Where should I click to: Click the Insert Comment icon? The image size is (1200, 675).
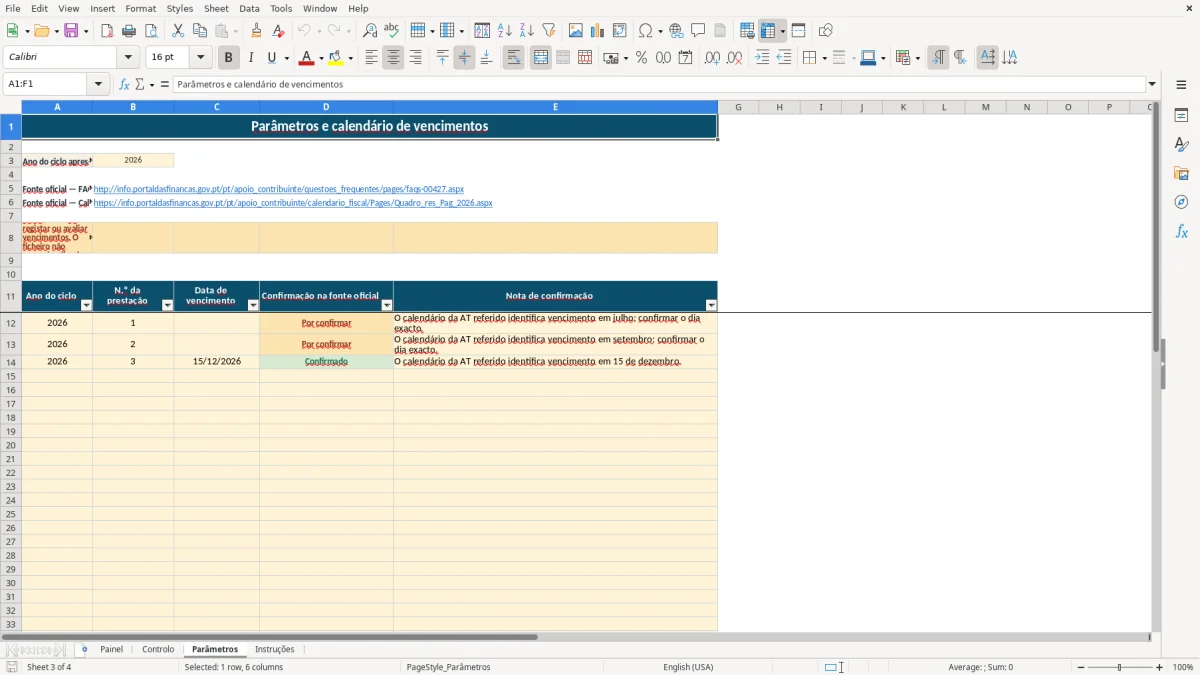(x=699, y=31)
